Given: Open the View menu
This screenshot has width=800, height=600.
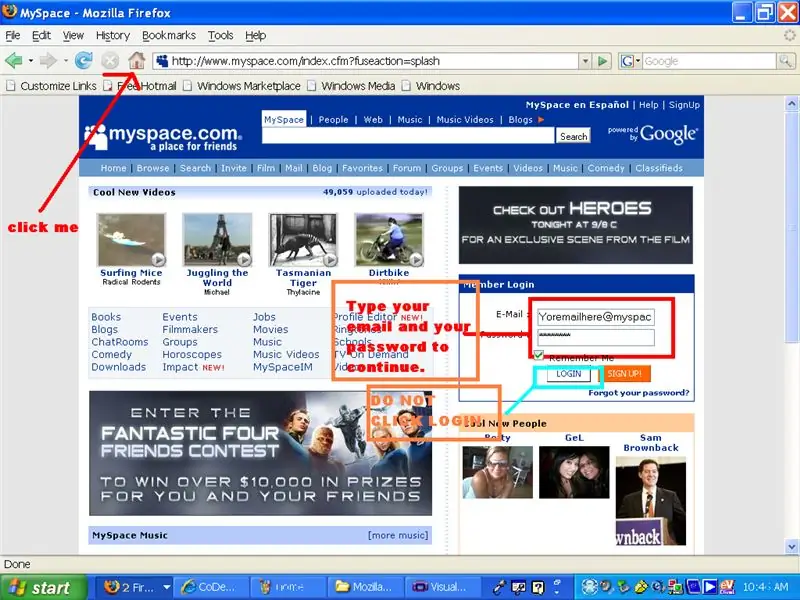Looking at the screenshot, I should (x=73, y=35).
